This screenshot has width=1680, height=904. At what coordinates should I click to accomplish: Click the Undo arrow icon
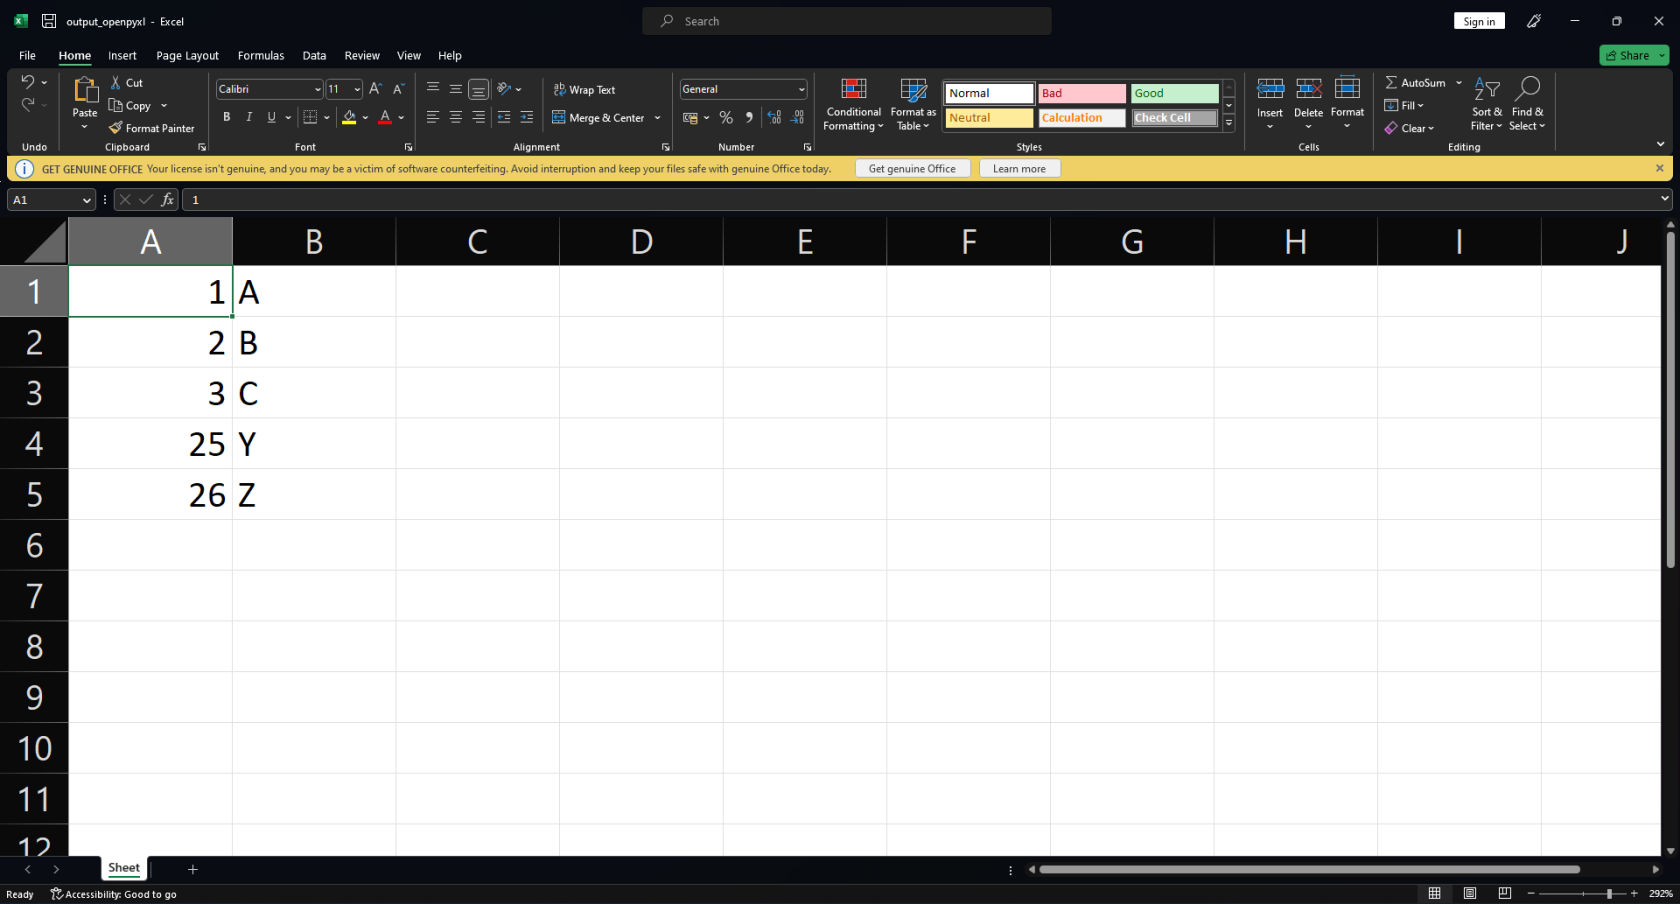pos(28,82)
